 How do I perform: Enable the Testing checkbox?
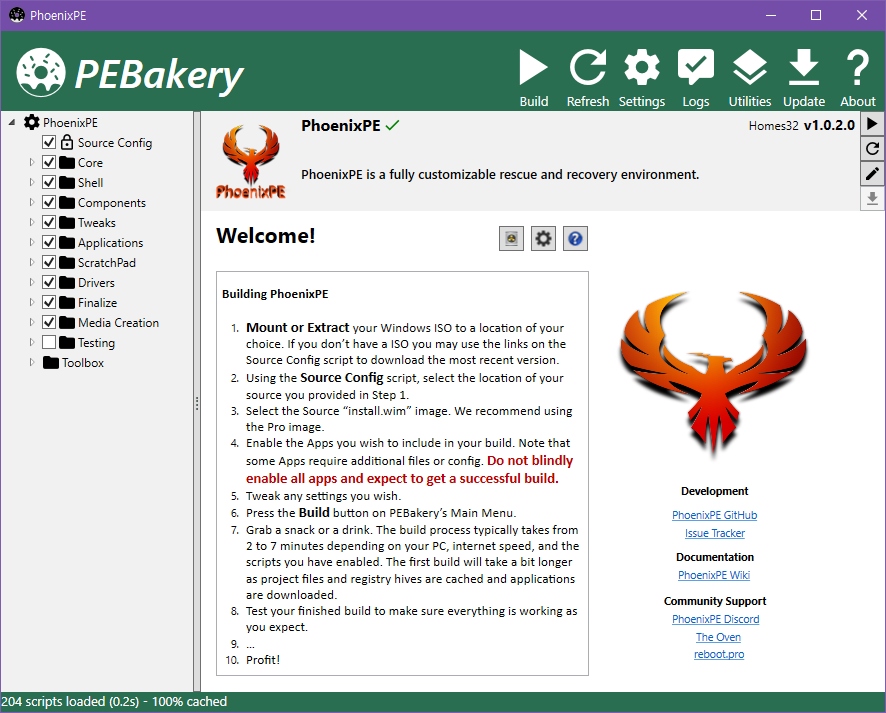tap(49, 343)
